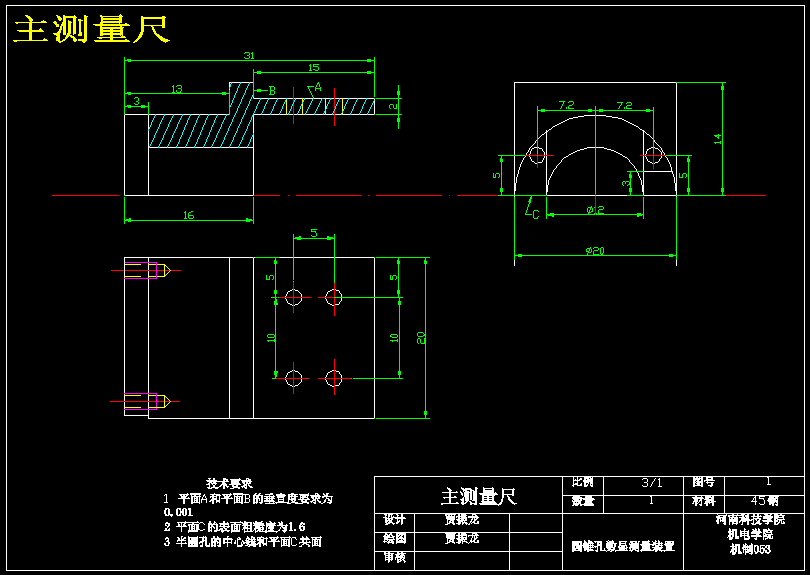Image resolution: width=810 pixels, height=575 pixels.
Task: Click the surface label A
Action: (318, 87)
